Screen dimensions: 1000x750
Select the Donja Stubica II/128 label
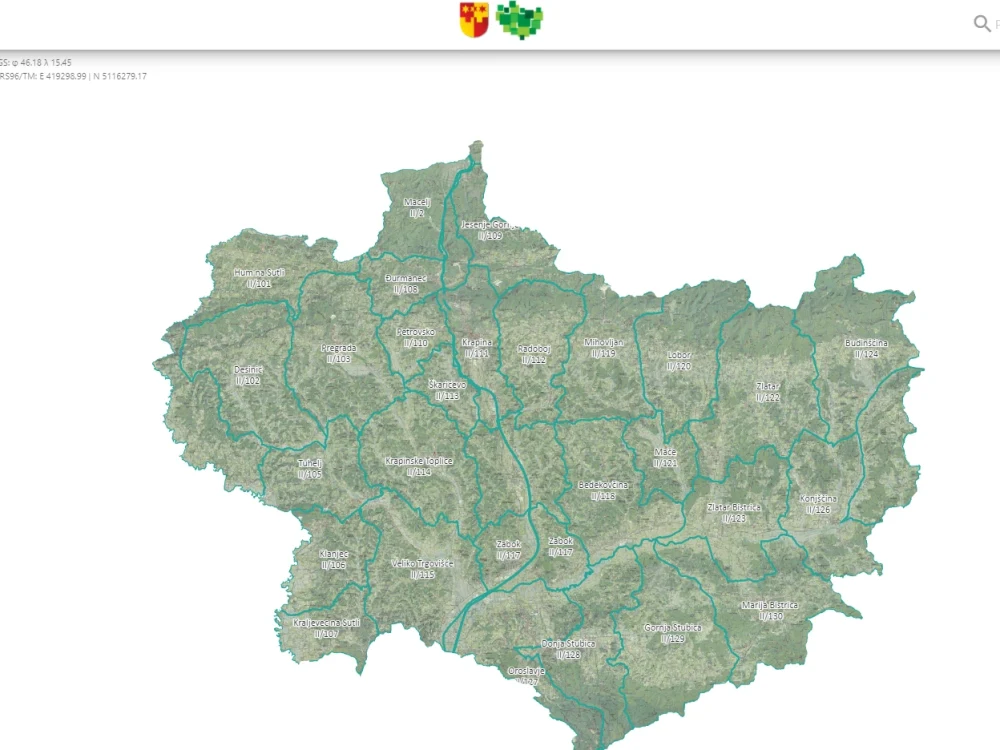pyautogui.click(x=568, y=649)
